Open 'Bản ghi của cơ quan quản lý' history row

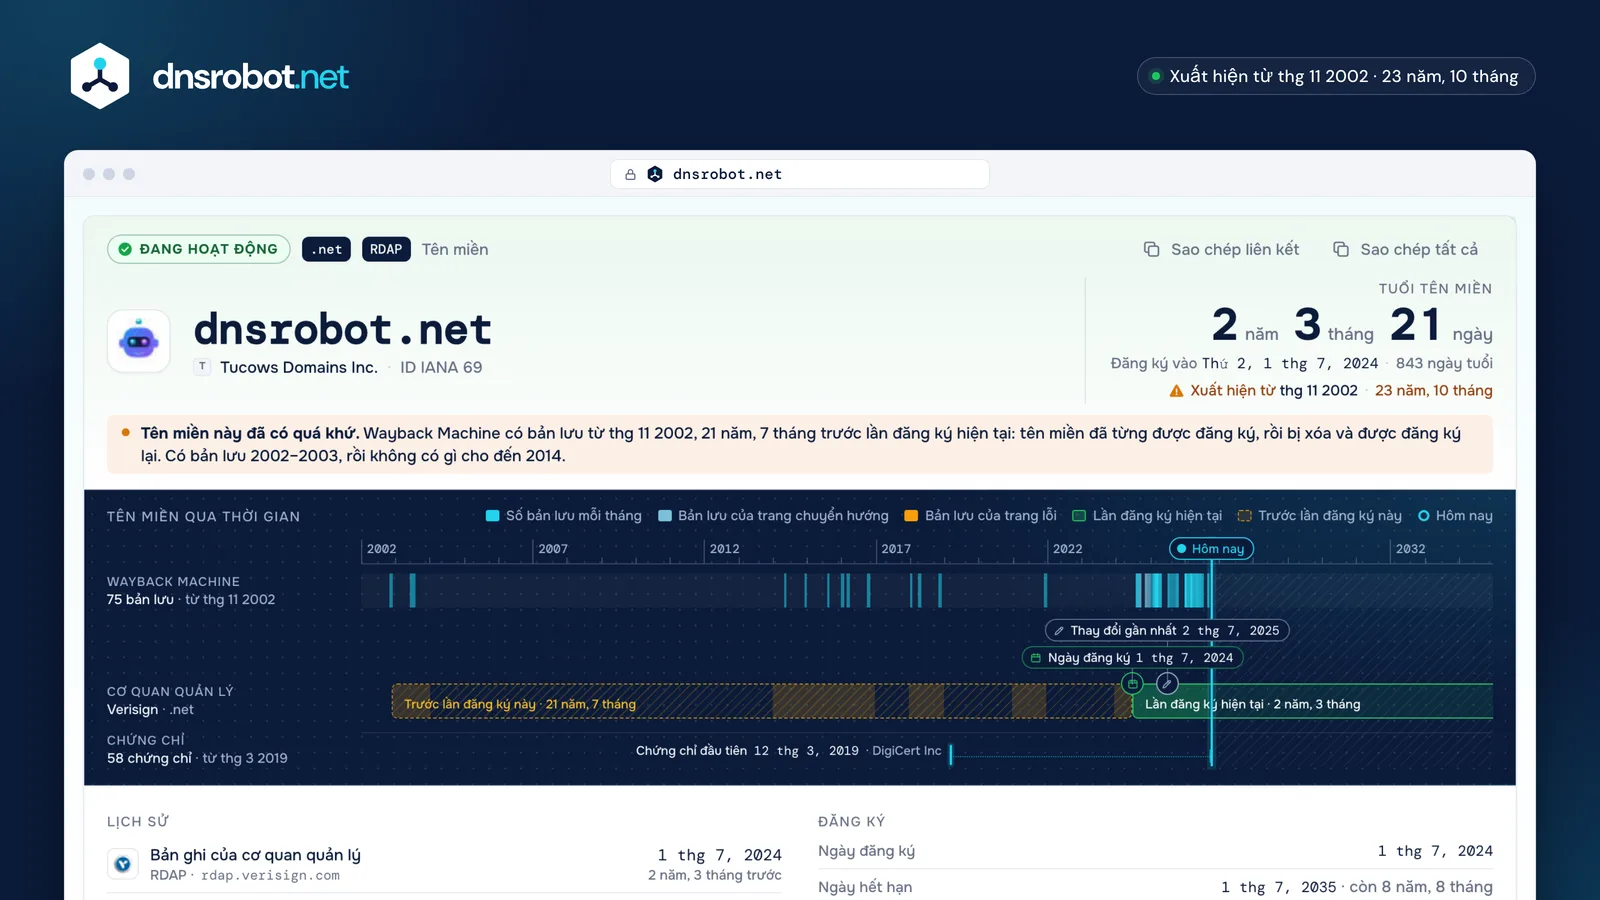[444, 864]
